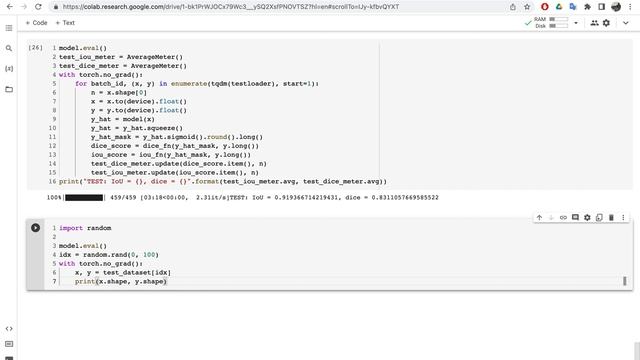
Task: Open the variables {x} inspector panel
Action: click(9, 69)
